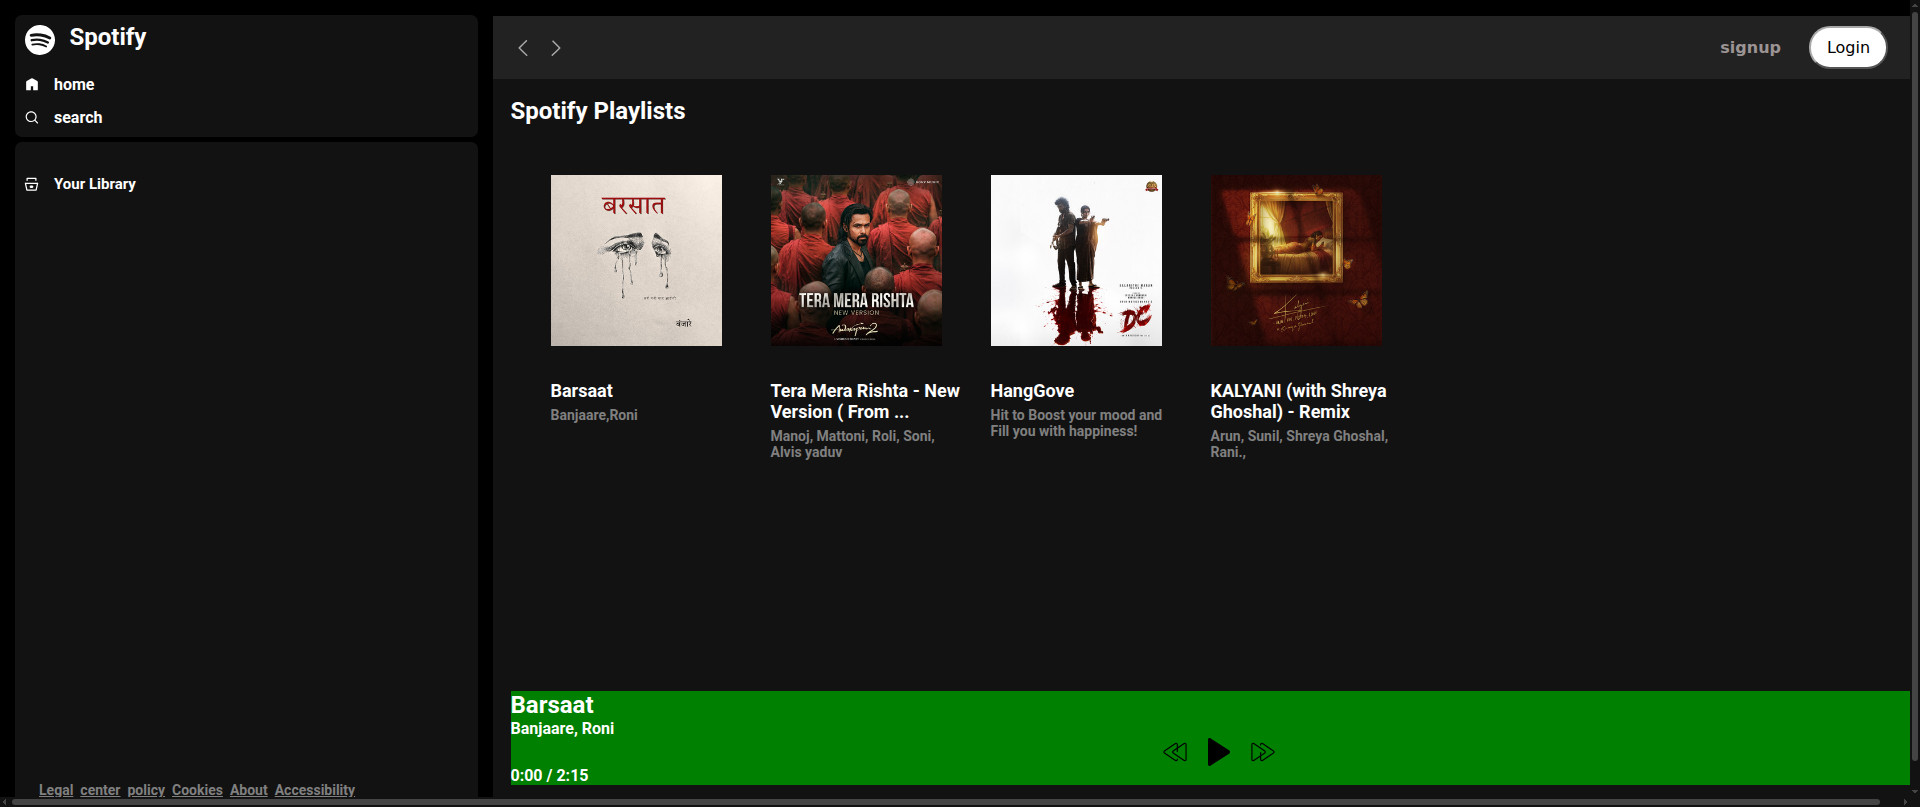The height and width of the screenshot is (807, 1920).
Task: Click the Spotify brand name text
Action: click(108, 38)
